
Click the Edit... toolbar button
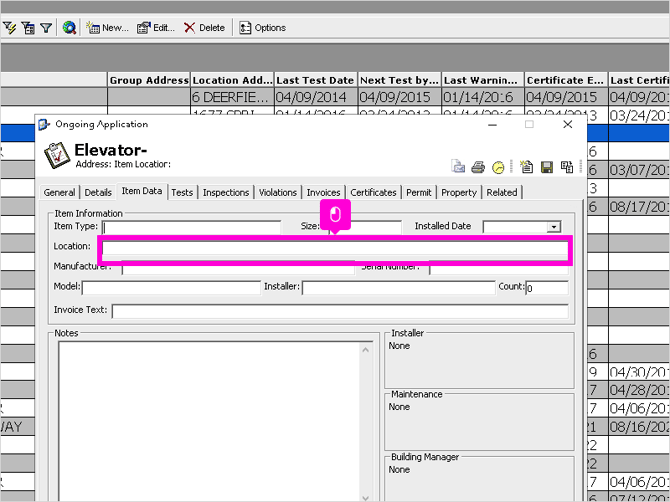coord(156,28)
